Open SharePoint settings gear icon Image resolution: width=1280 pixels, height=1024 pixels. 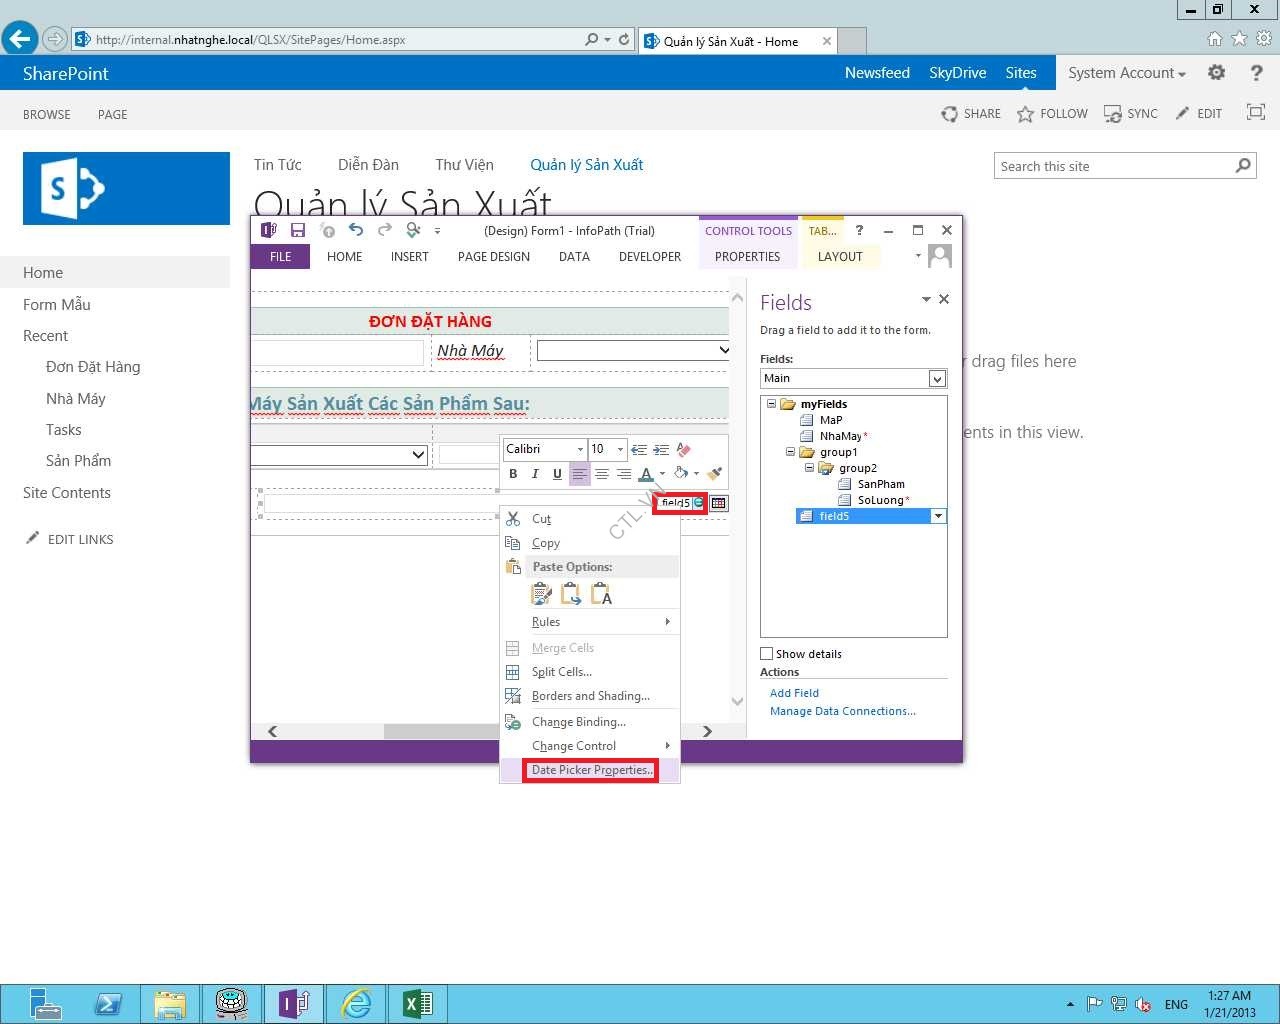pyautogui.click(x=1216, y=73)
